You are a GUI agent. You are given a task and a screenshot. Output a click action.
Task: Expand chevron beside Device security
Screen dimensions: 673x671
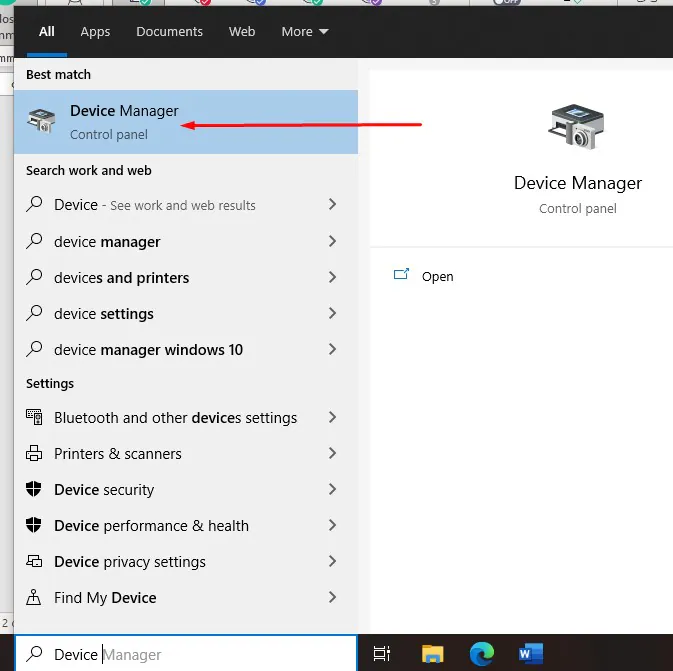click(x=332, y=489)
